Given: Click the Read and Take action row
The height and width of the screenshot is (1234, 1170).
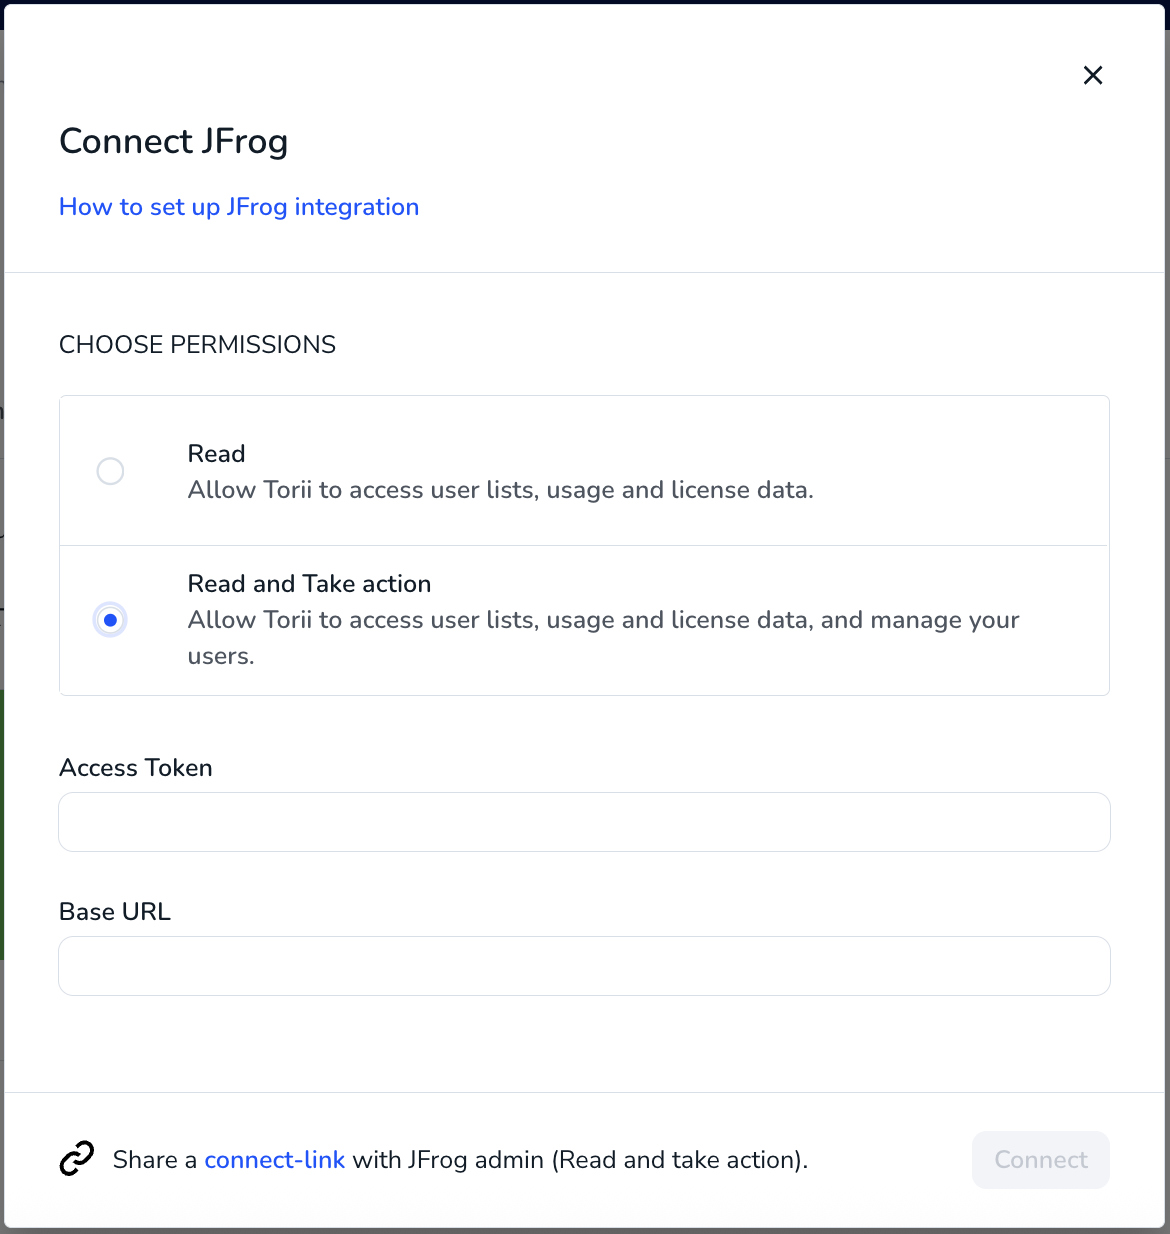Looking at the screenshot, I should (x=584, y=620).
